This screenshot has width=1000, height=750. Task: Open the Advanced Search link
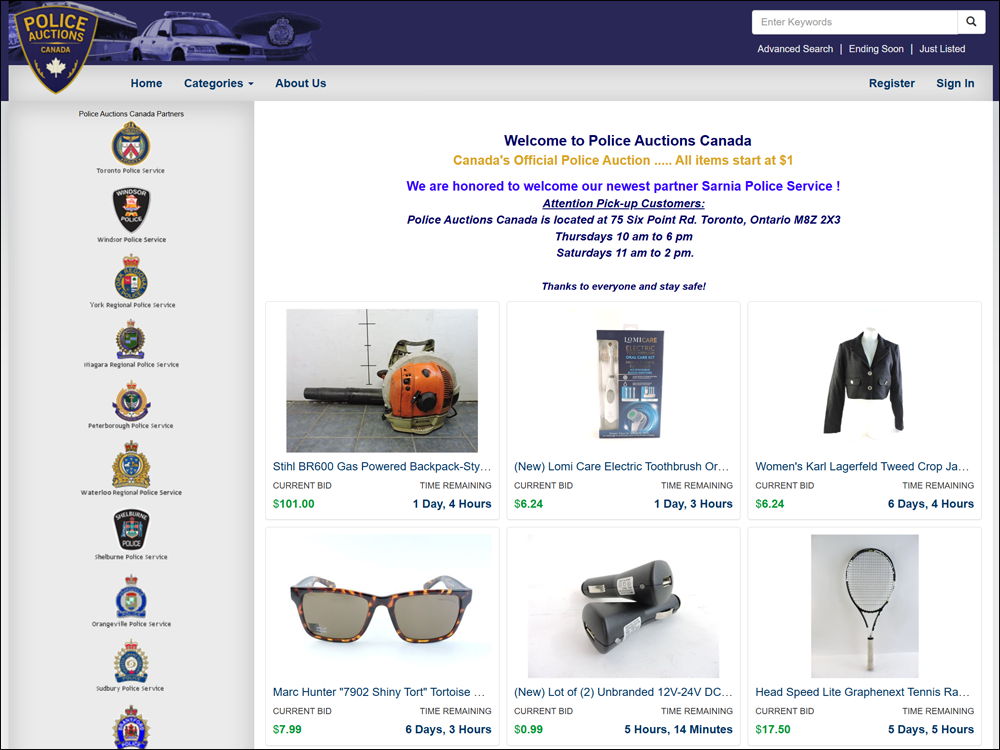[795, 48]
